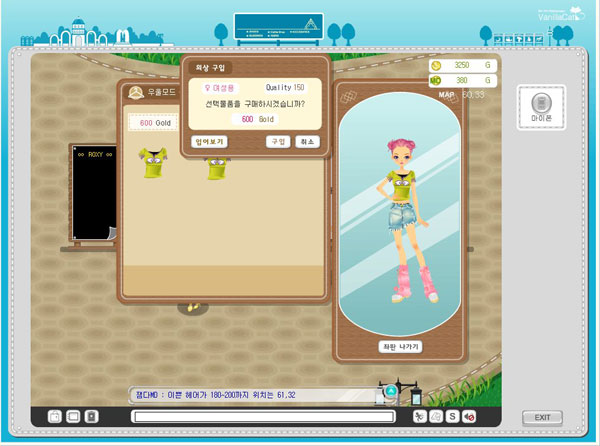
Task: Toggle the sound speaker icon
Action: tap(468, 416)
